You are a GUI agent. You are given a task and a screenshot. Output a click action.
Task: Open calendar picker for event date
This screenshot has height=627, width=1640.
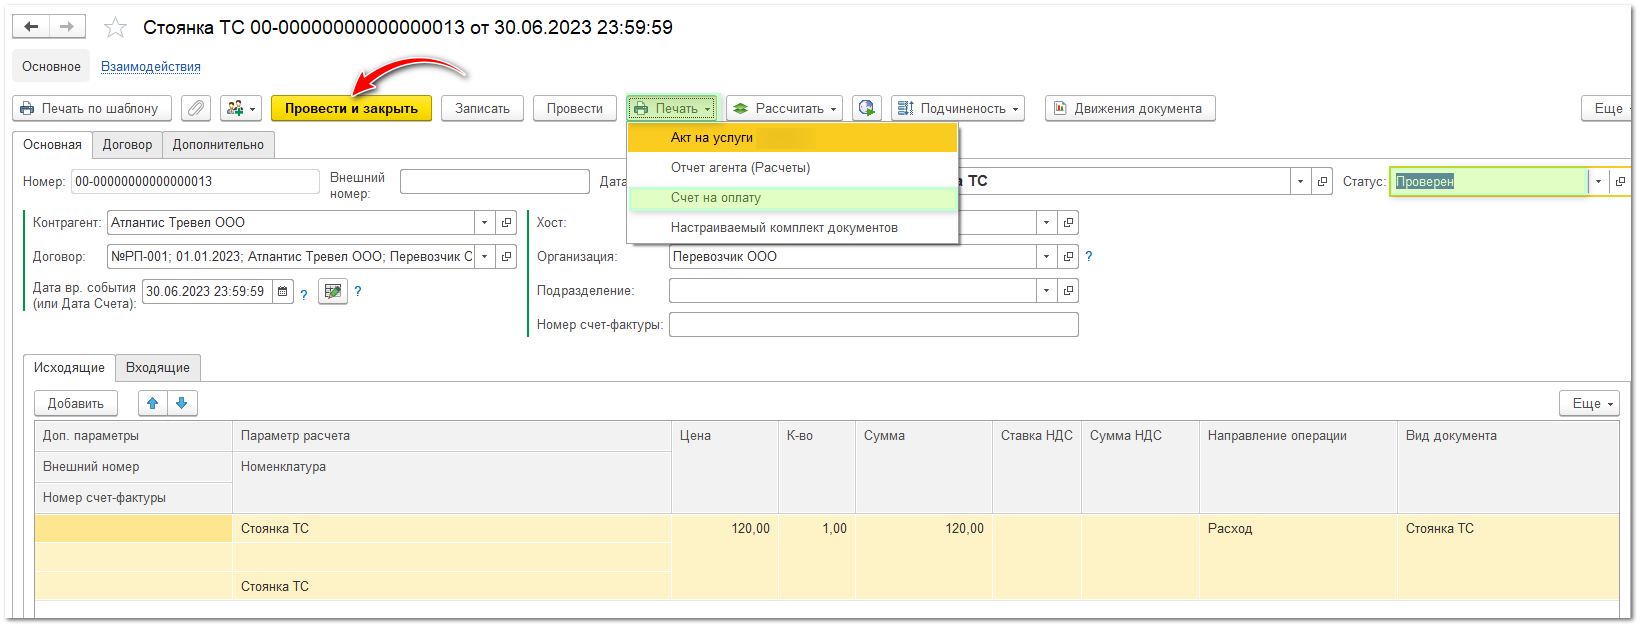pos(284,292)
